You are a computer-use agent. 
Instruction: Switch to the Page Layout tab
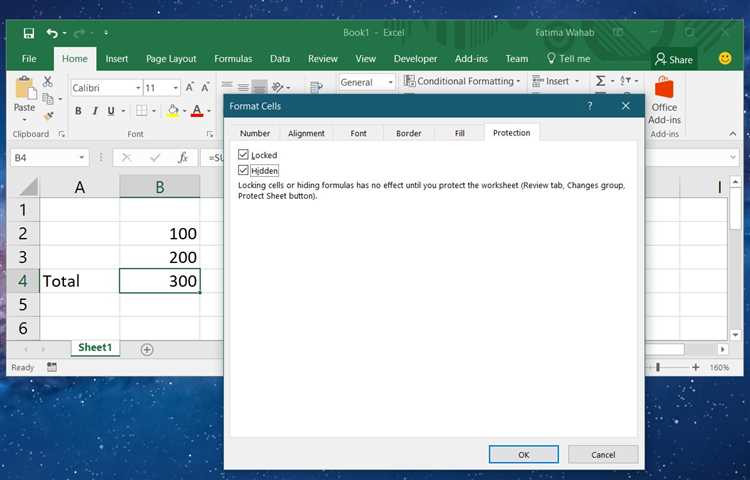pyautogui.click(x=171, y=58)
